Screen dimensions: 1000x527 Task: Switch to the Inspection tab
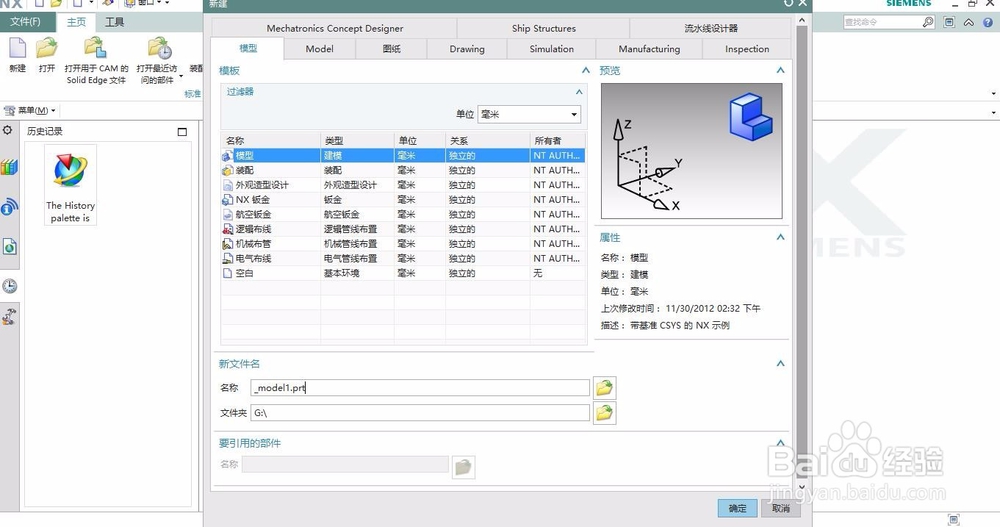[747, 48]
